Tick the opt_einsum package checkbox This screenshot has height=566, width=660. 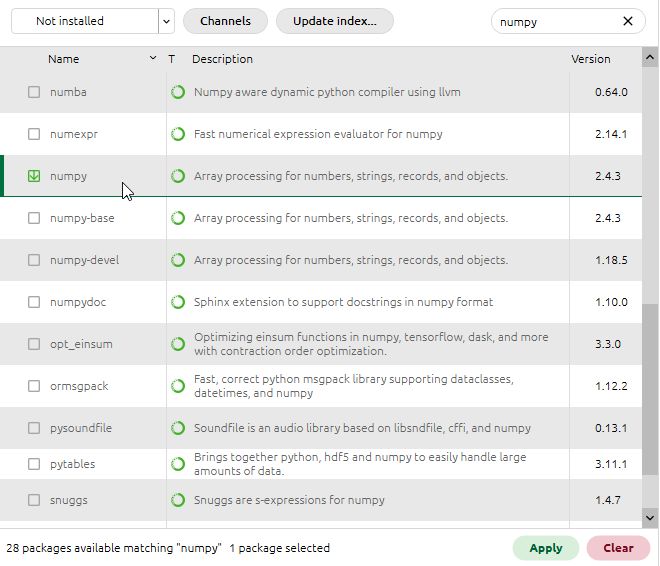(34, 344)
